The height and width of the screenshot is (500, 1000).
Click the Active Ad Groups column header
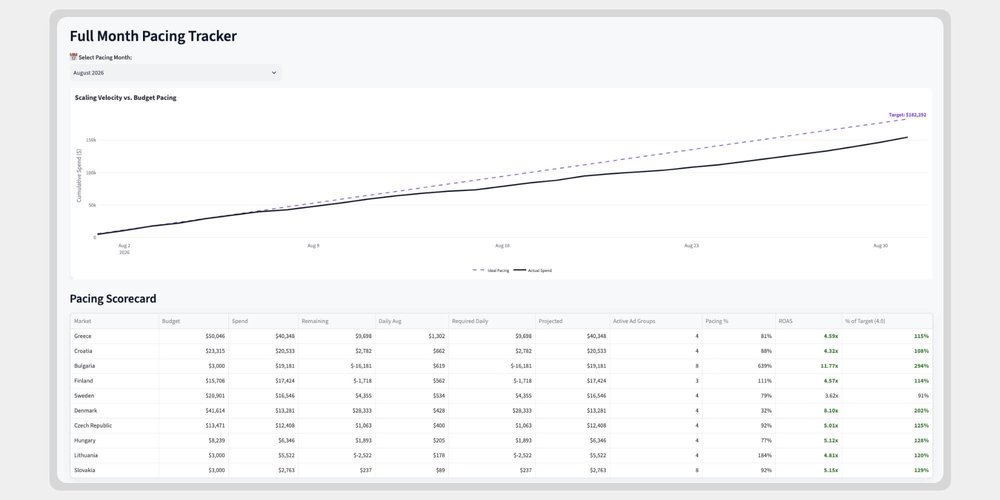tap(656, 321)
